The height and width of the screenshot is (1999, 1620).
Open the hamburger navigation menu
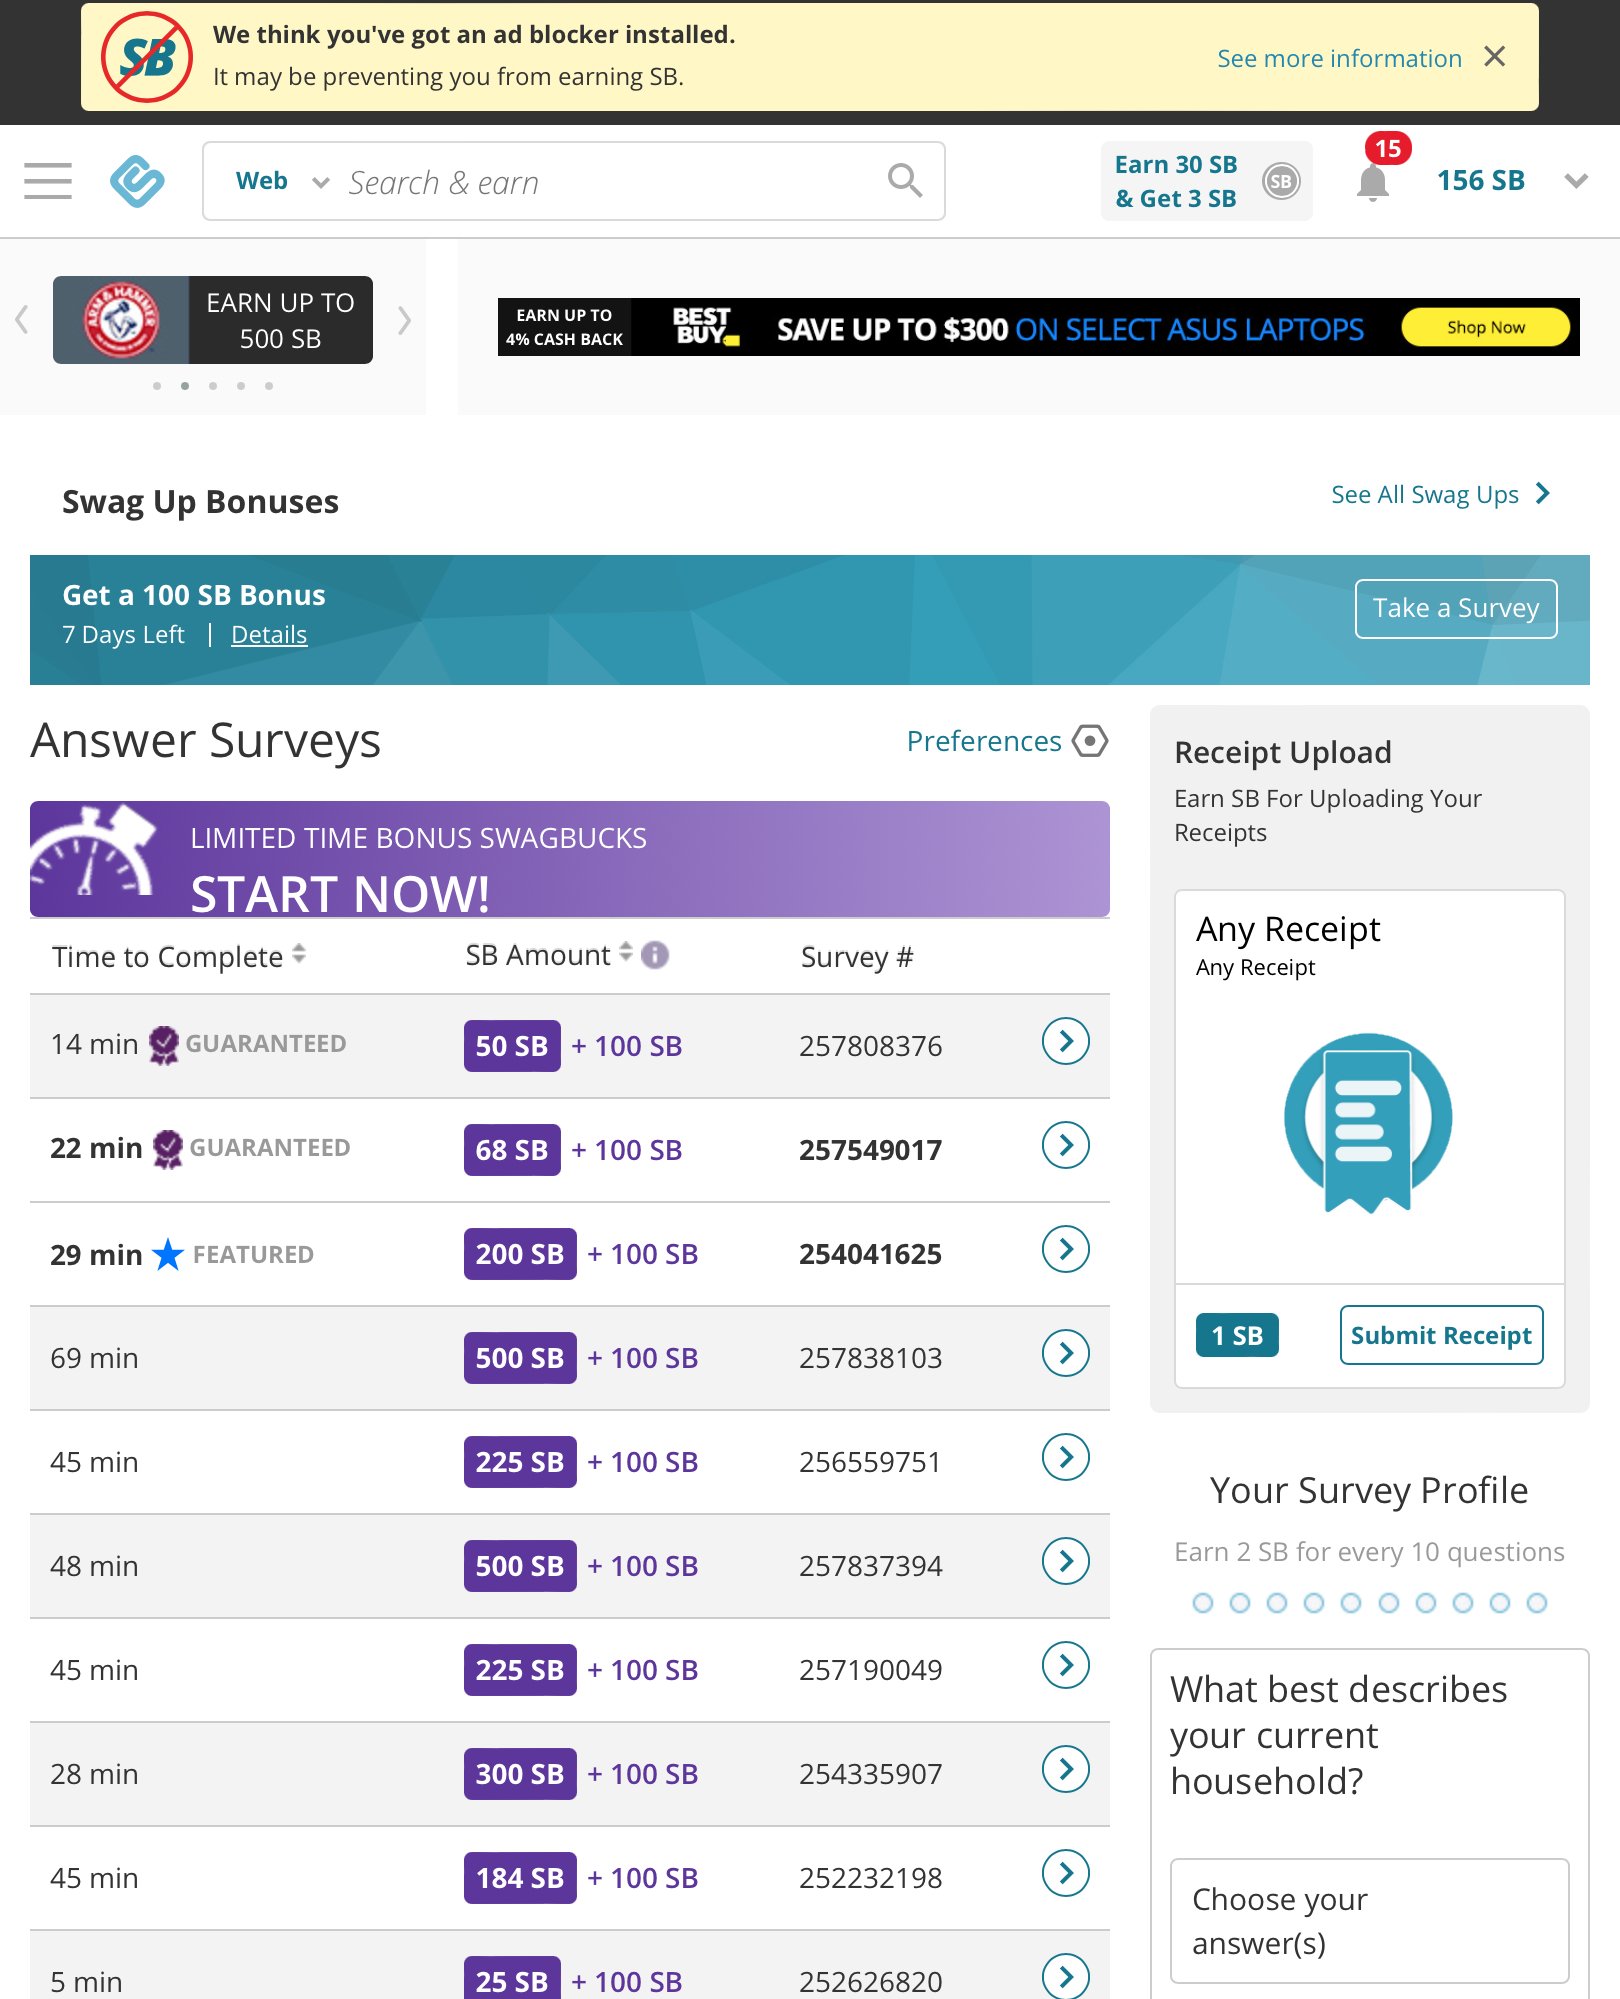coord(48,181)
